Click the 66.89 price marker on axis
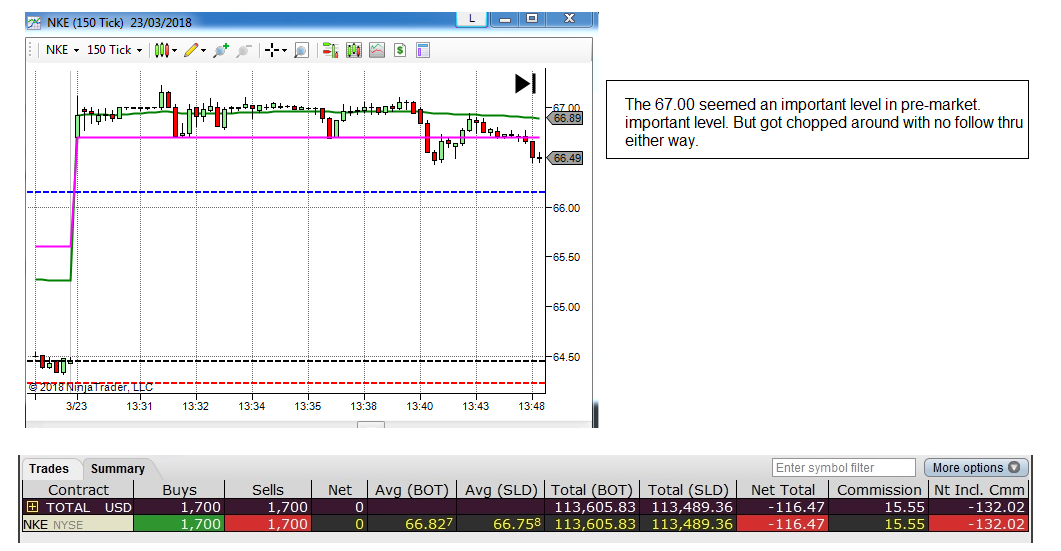Viewport: 1061px width, 551px height. click(566, 118)
